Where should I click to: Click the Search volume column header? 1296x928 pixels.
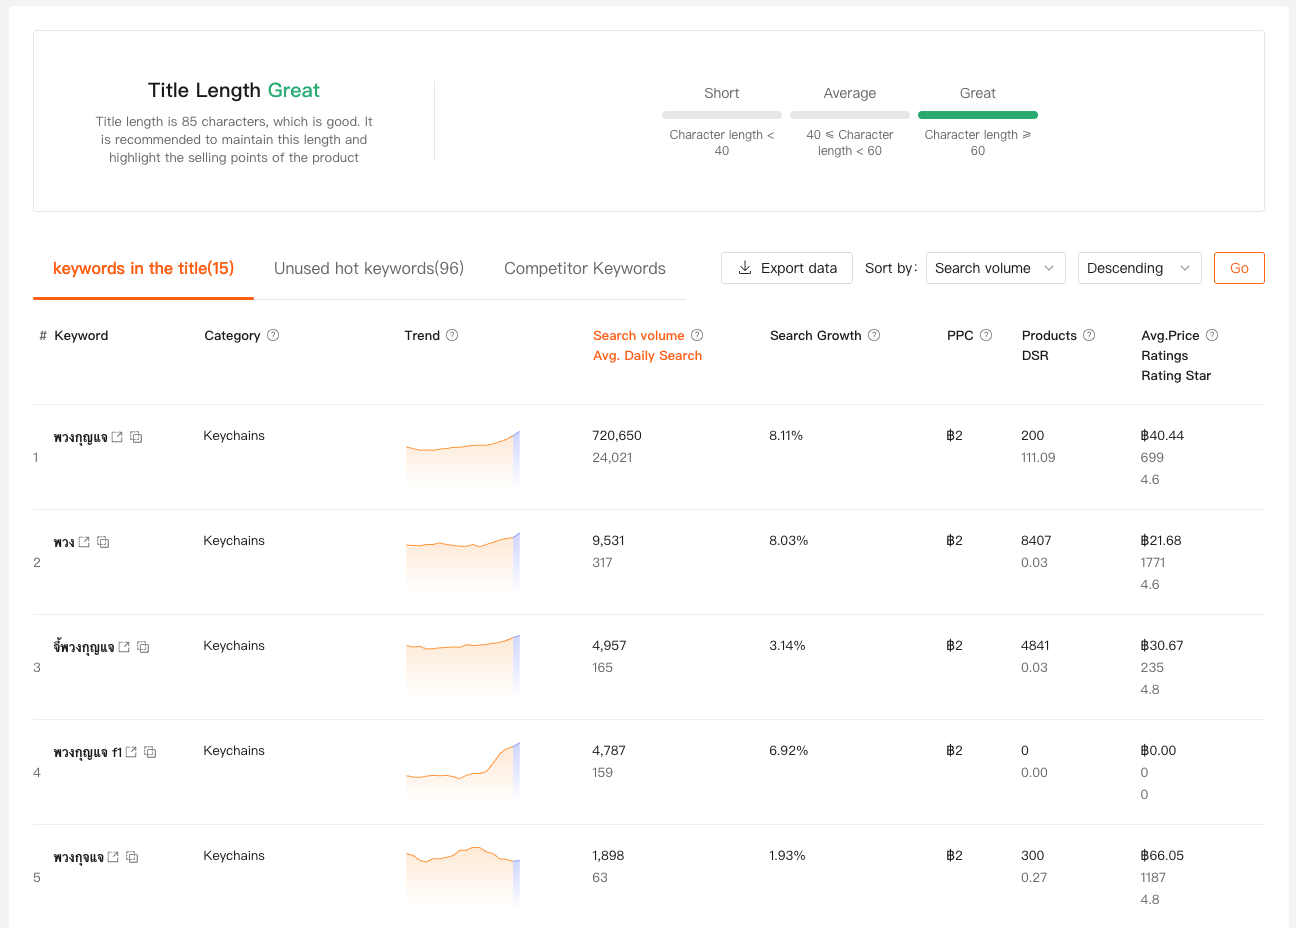click(638, 336)
